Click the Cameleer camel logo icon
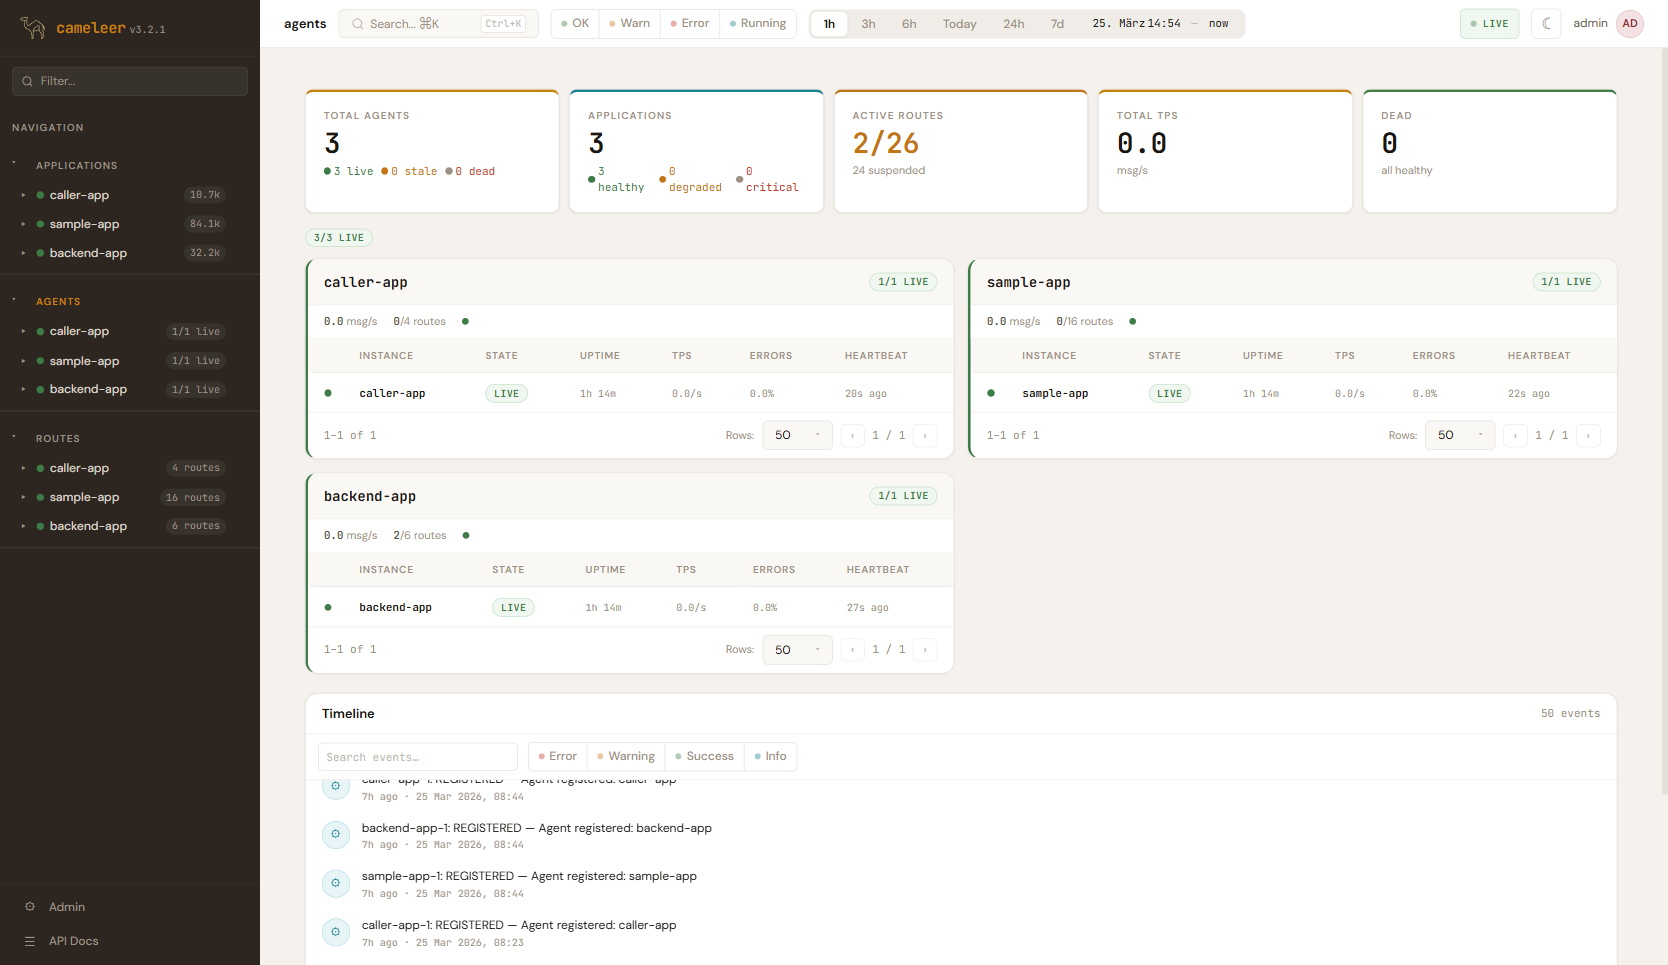 (33, 28)
